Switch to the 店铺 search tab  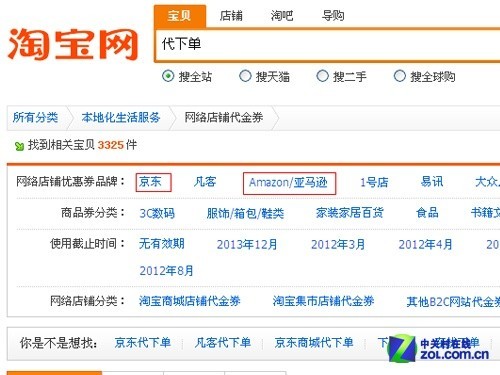pos(231,16)
